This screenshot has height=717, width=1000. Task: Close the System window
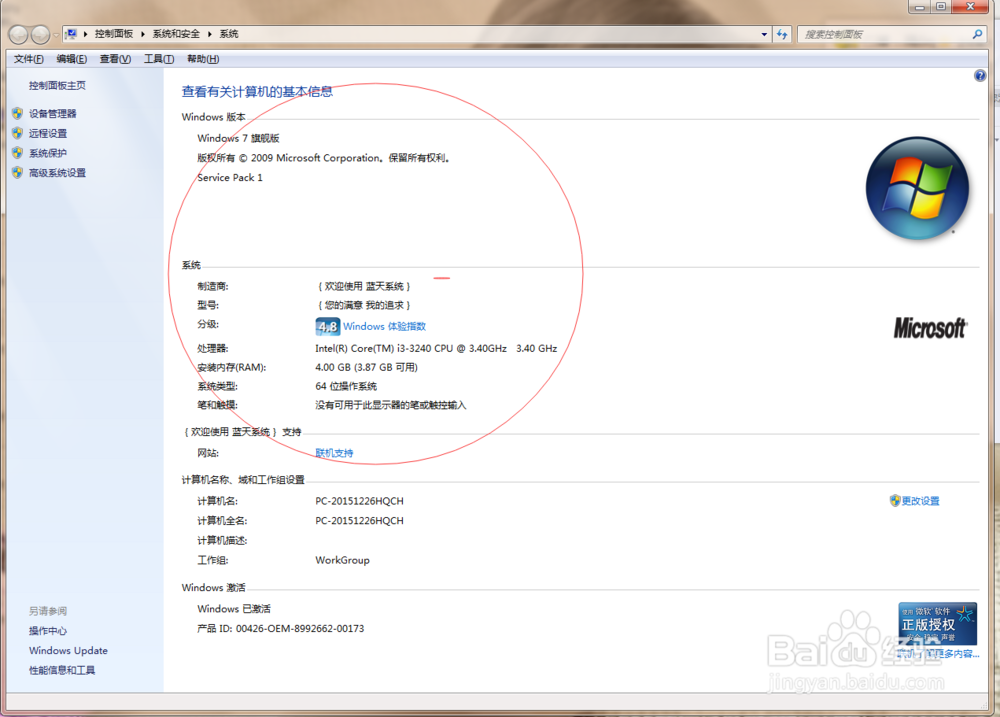[971, 7]
